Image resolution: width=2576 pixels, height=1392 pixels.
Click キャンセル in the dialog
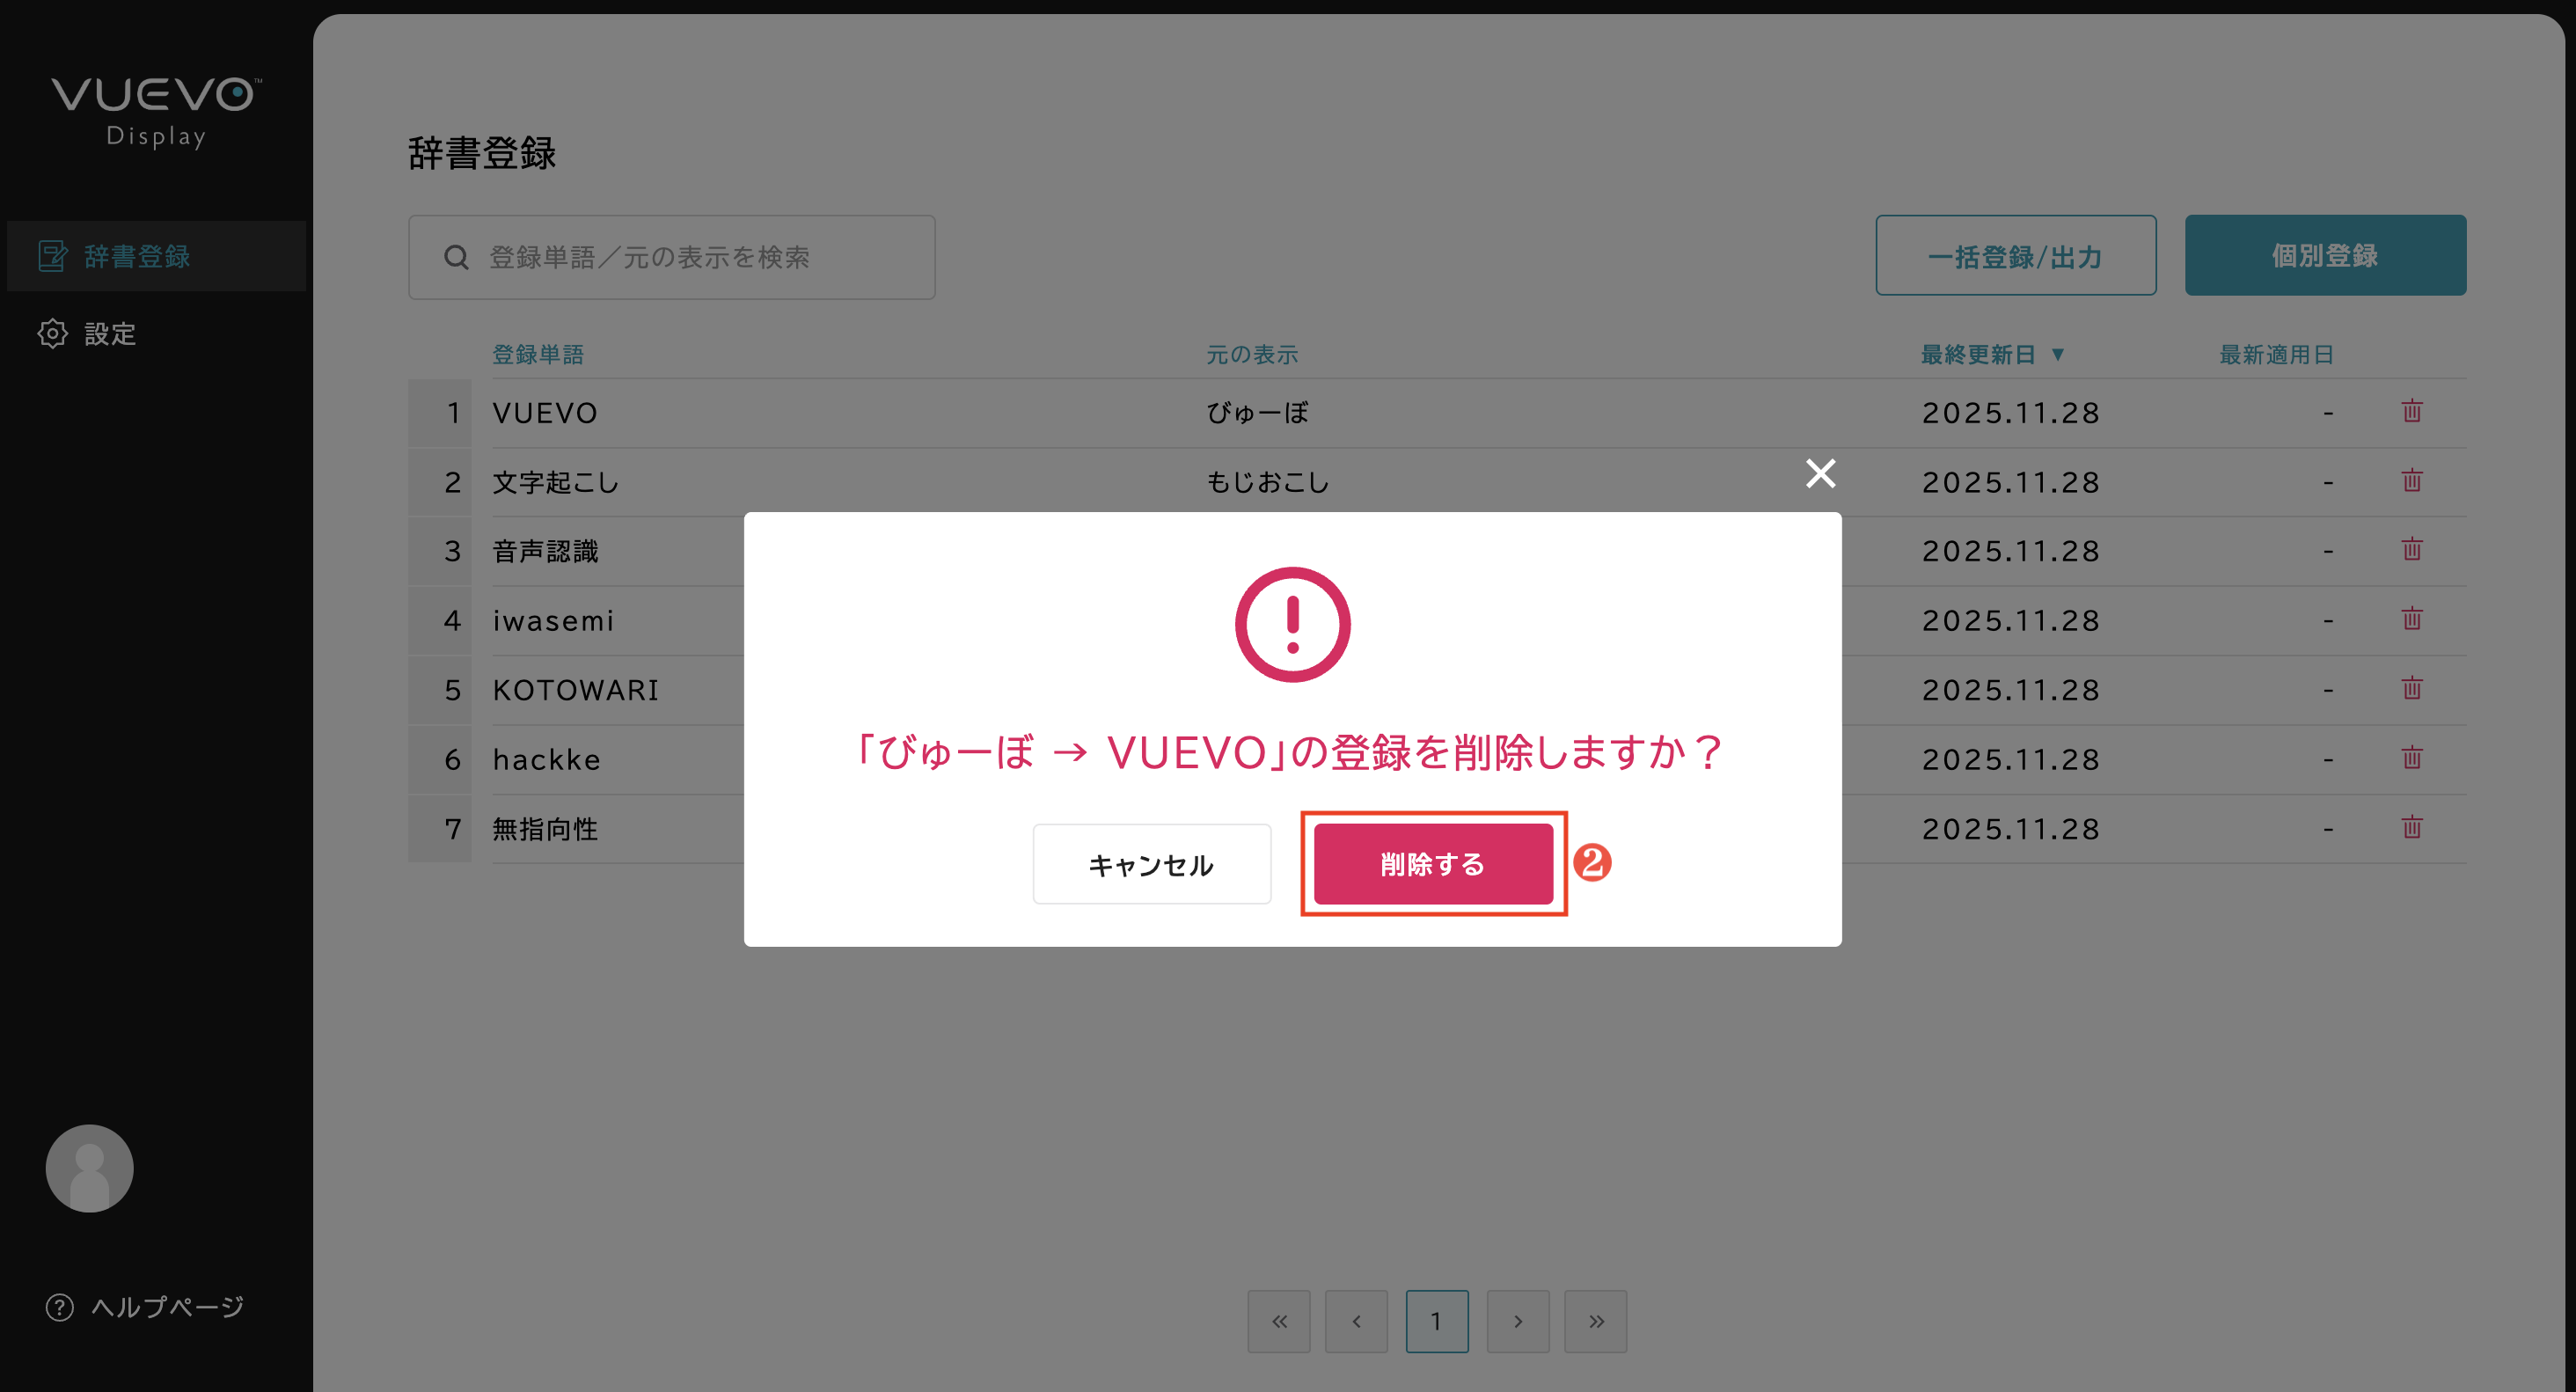[1151, 864]
